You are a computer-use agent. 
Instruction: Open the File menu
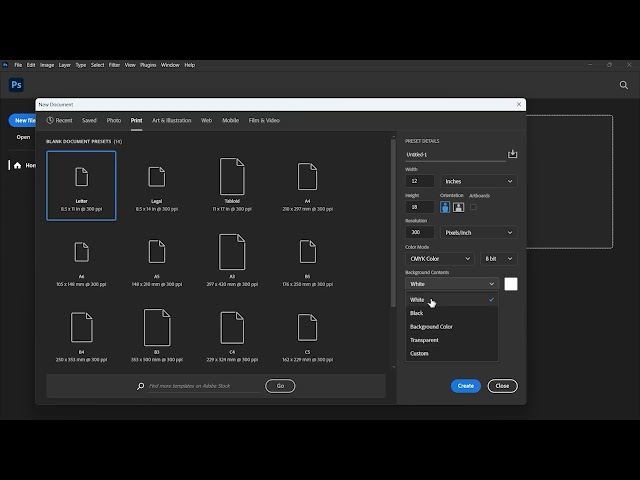[x=18, y=65]
